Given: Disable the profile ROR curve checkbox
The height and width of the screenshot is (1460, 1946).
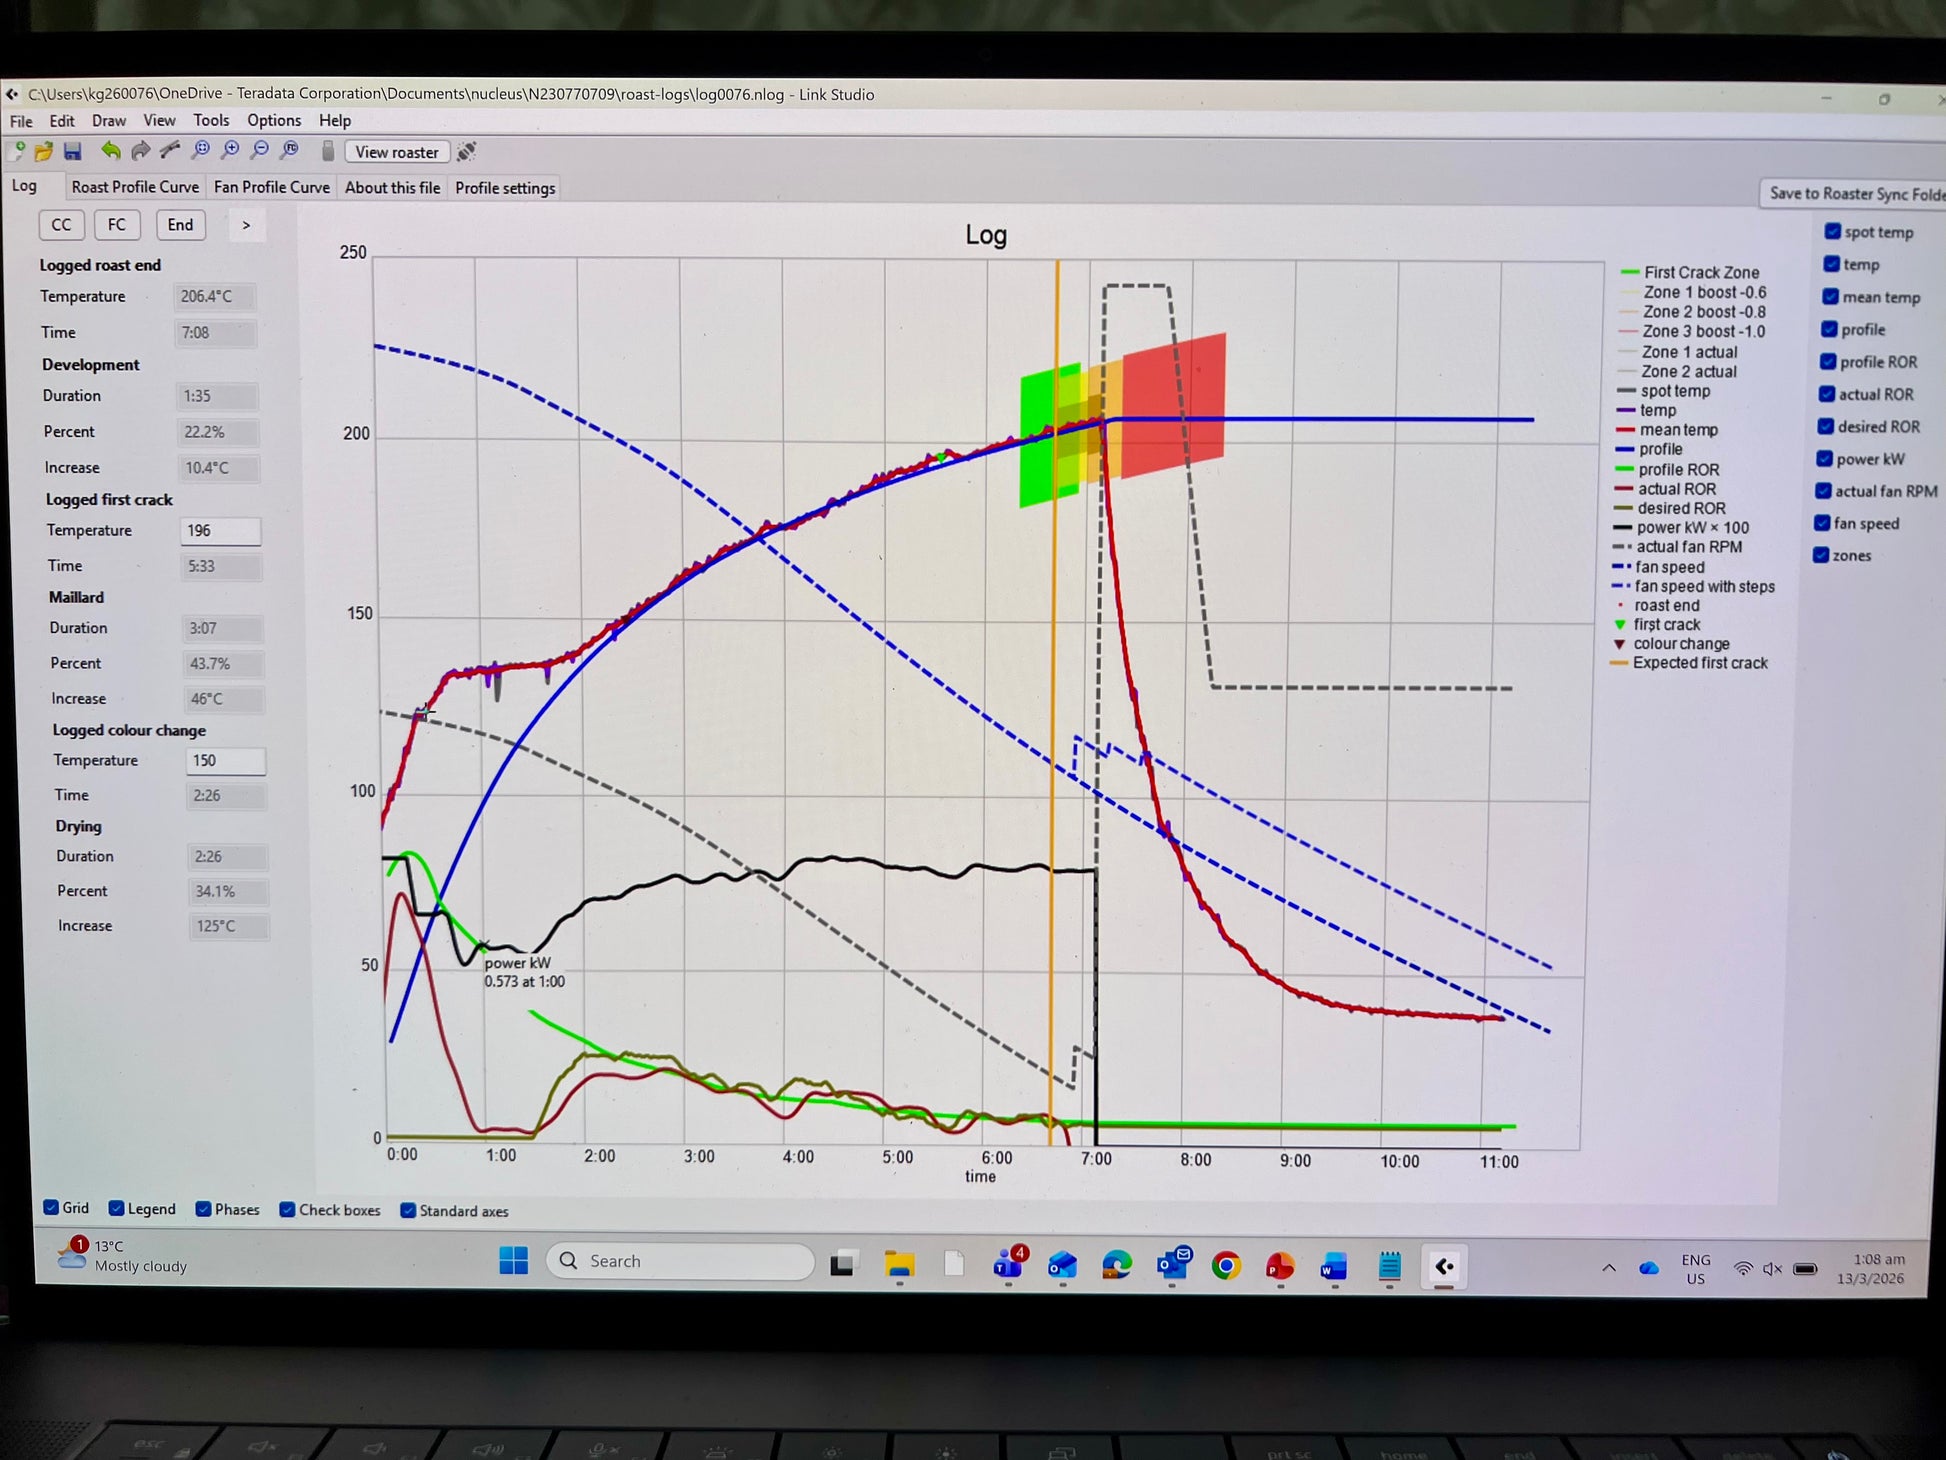Looking at the screenshot, I should pyautogui.click(x=1828, y=362).
